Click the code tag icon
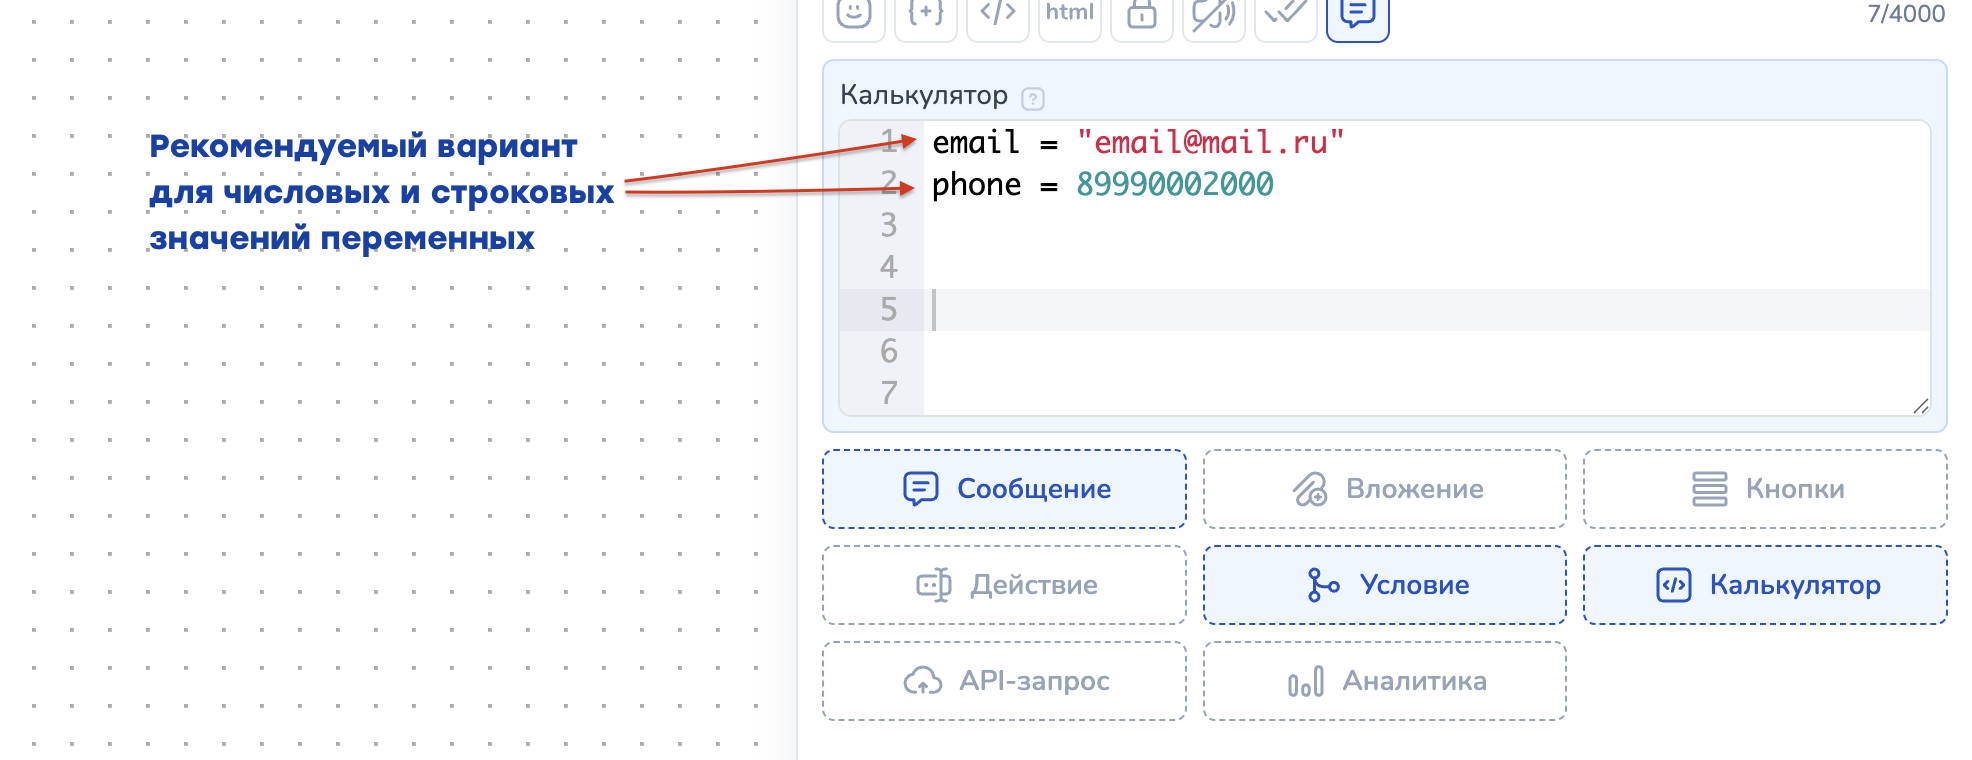 pos(998,14)
